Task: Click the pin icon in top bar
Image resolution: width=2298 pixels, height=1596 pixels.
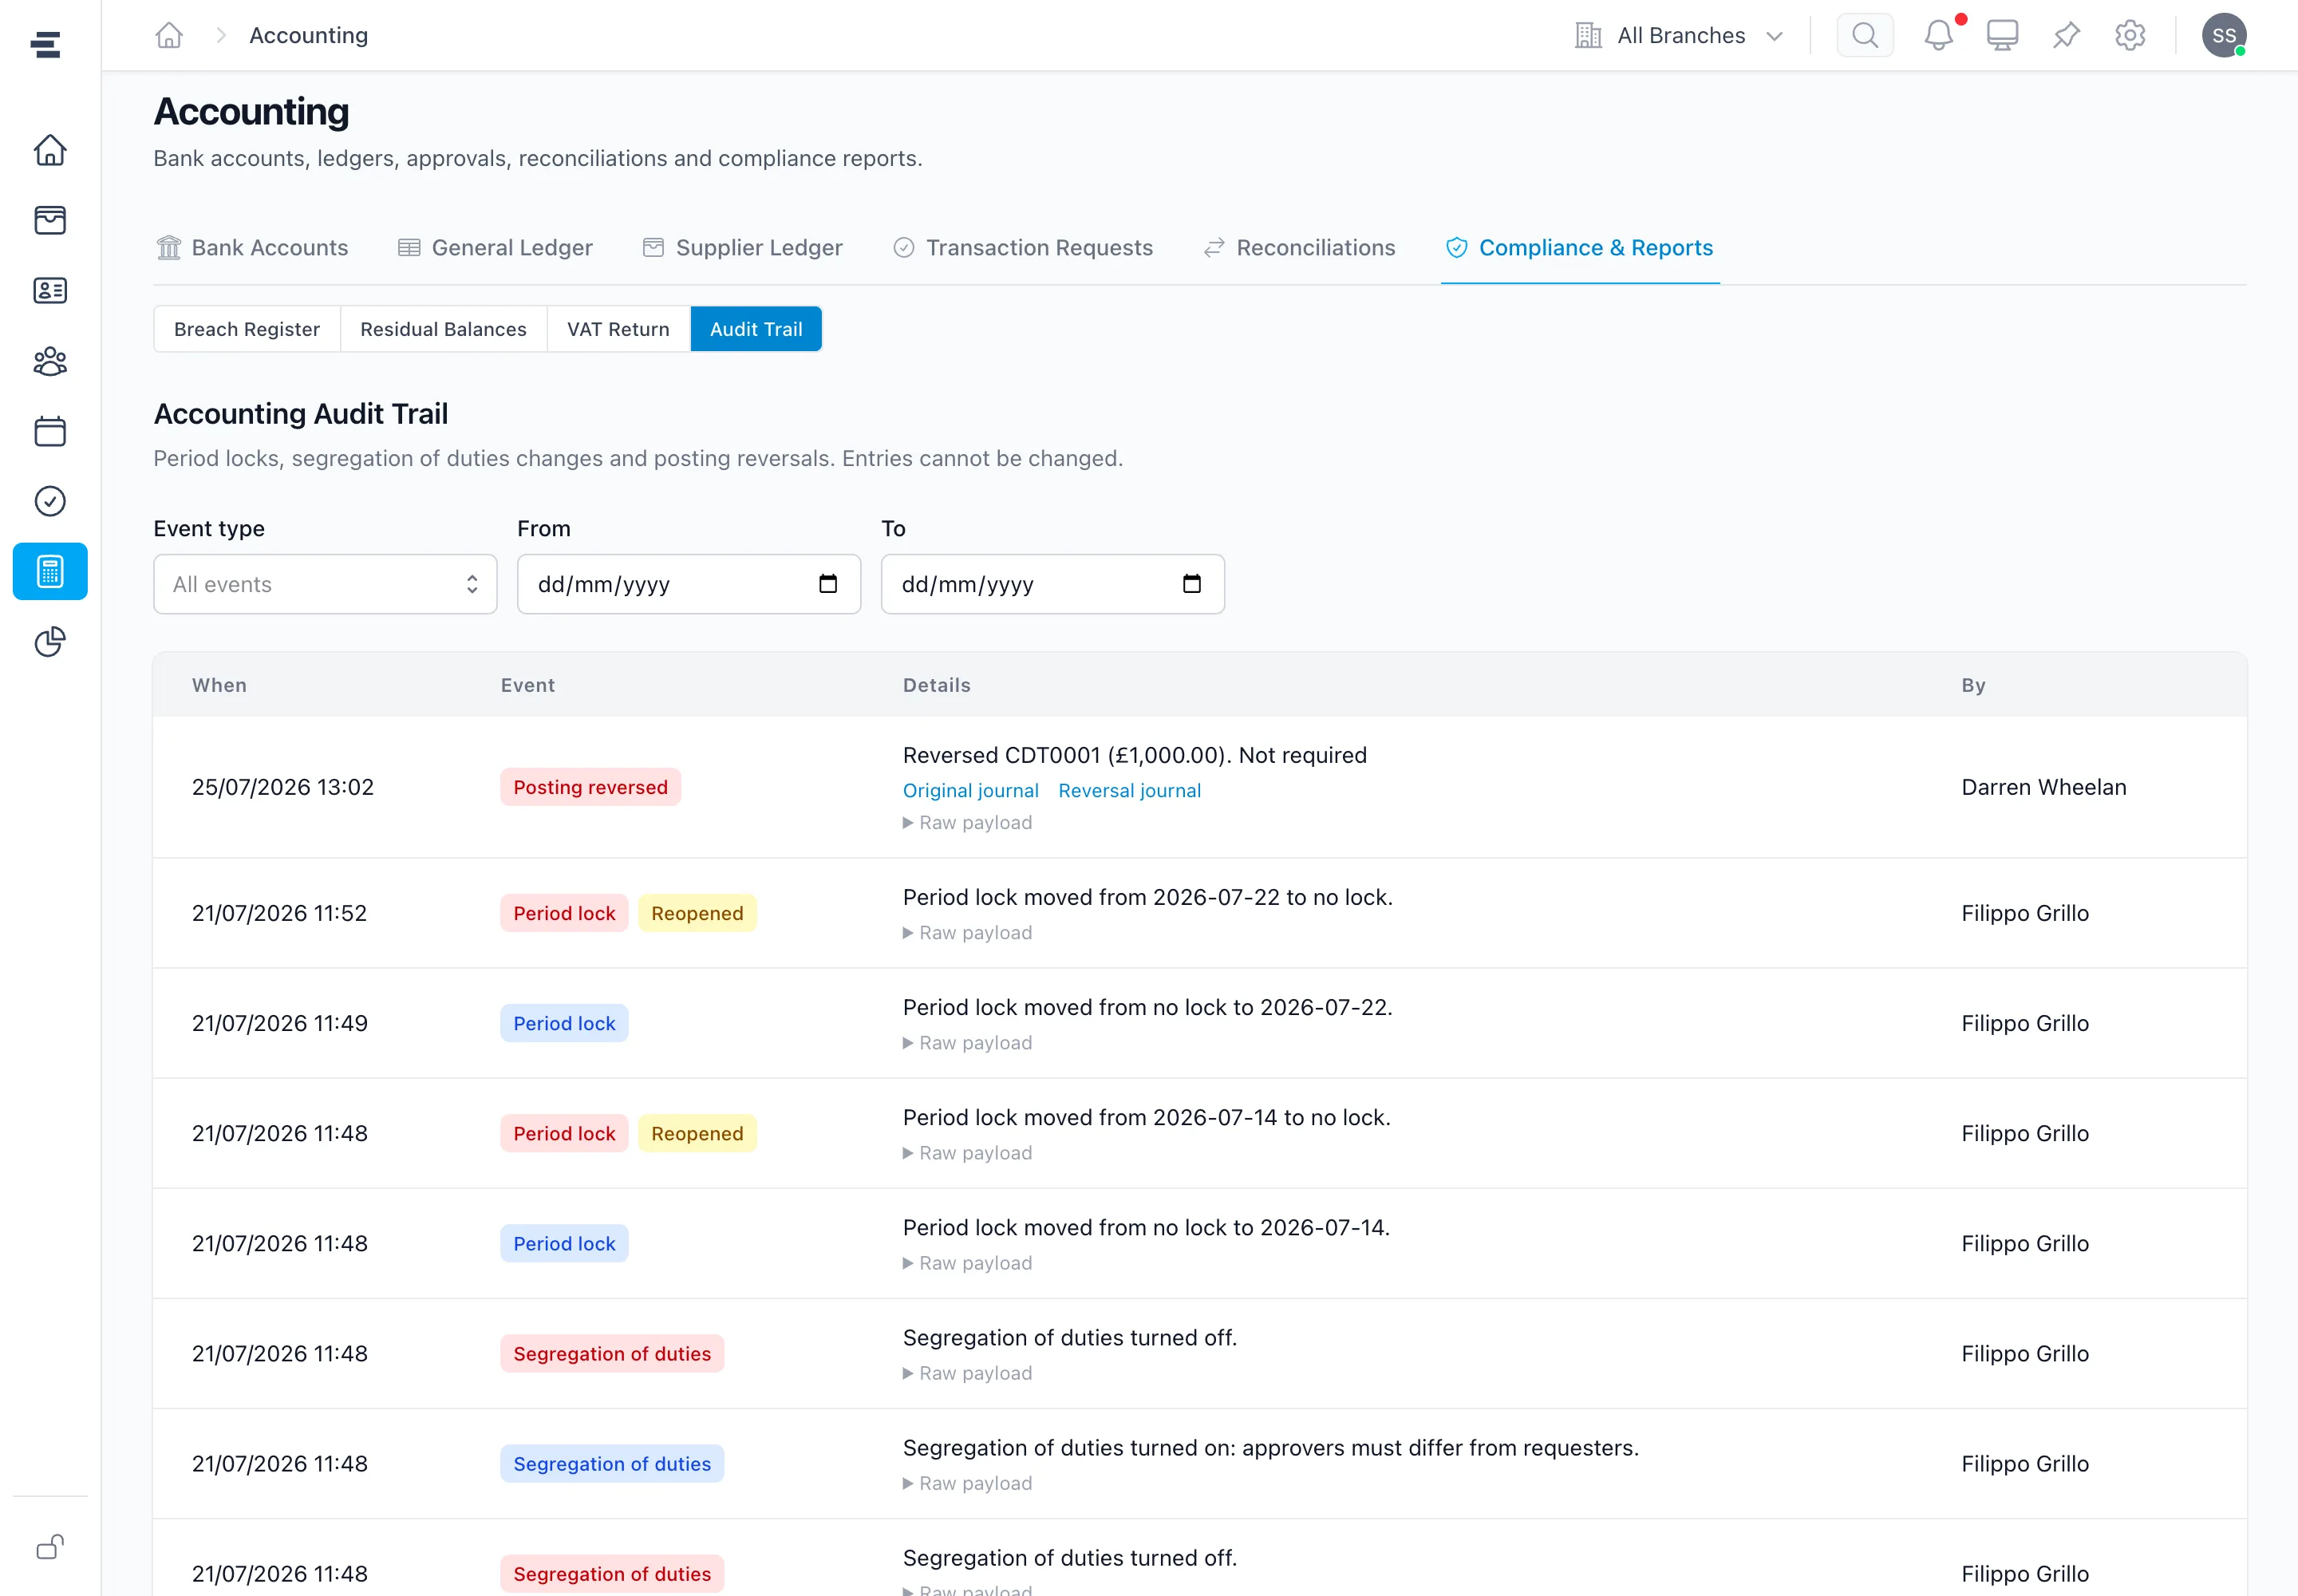Action: click(2066, 36)
